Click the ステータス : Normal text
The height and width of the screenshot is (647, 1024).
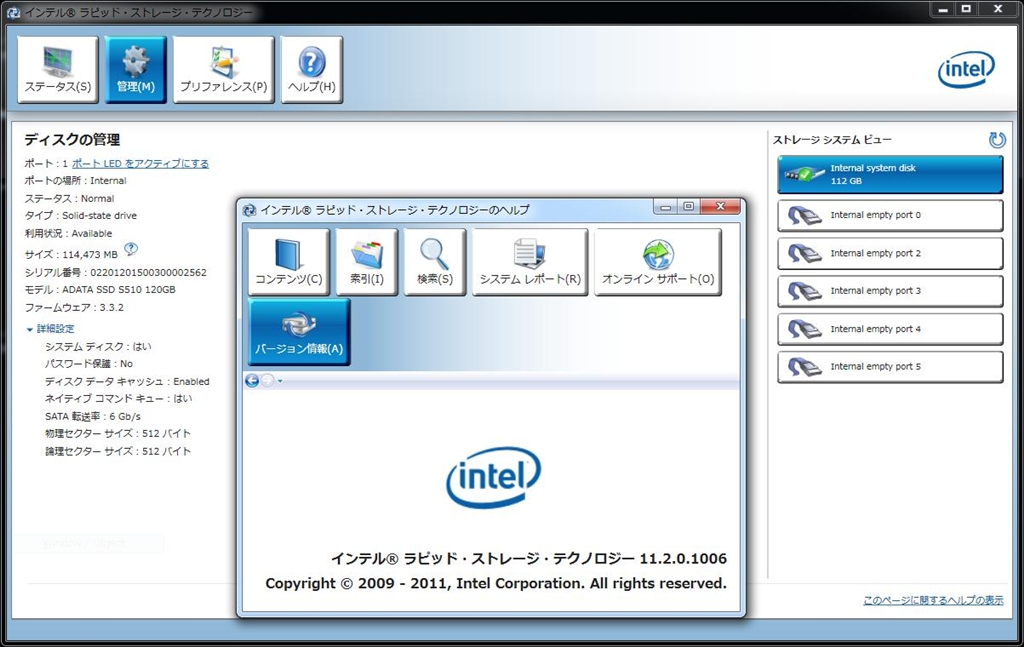(69, 198)
